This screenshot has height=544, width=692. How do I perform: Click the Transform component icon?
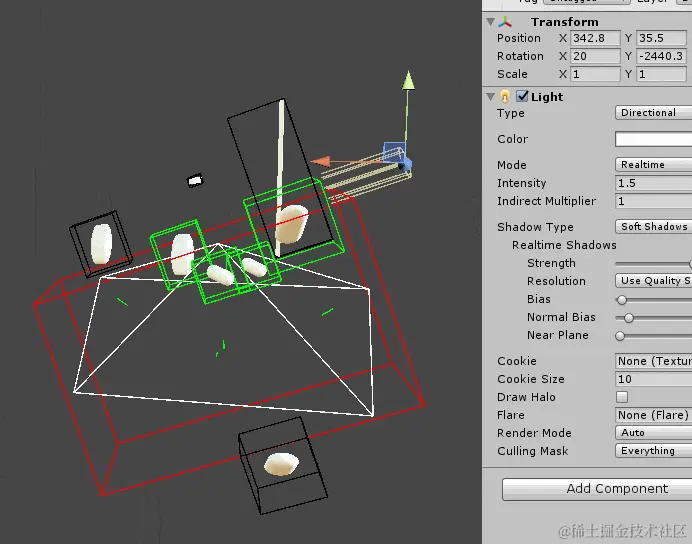point(505,22)
